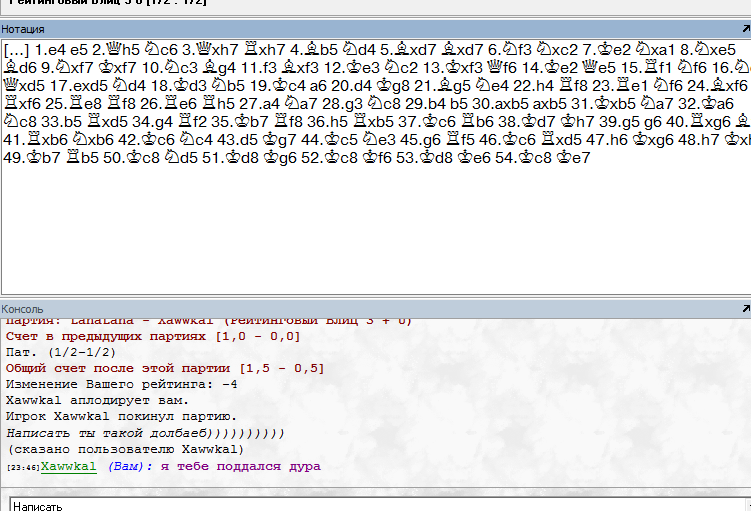Go to move 17.exd5
The height and width of the screenshot is (511, 751).
point(78,86)
